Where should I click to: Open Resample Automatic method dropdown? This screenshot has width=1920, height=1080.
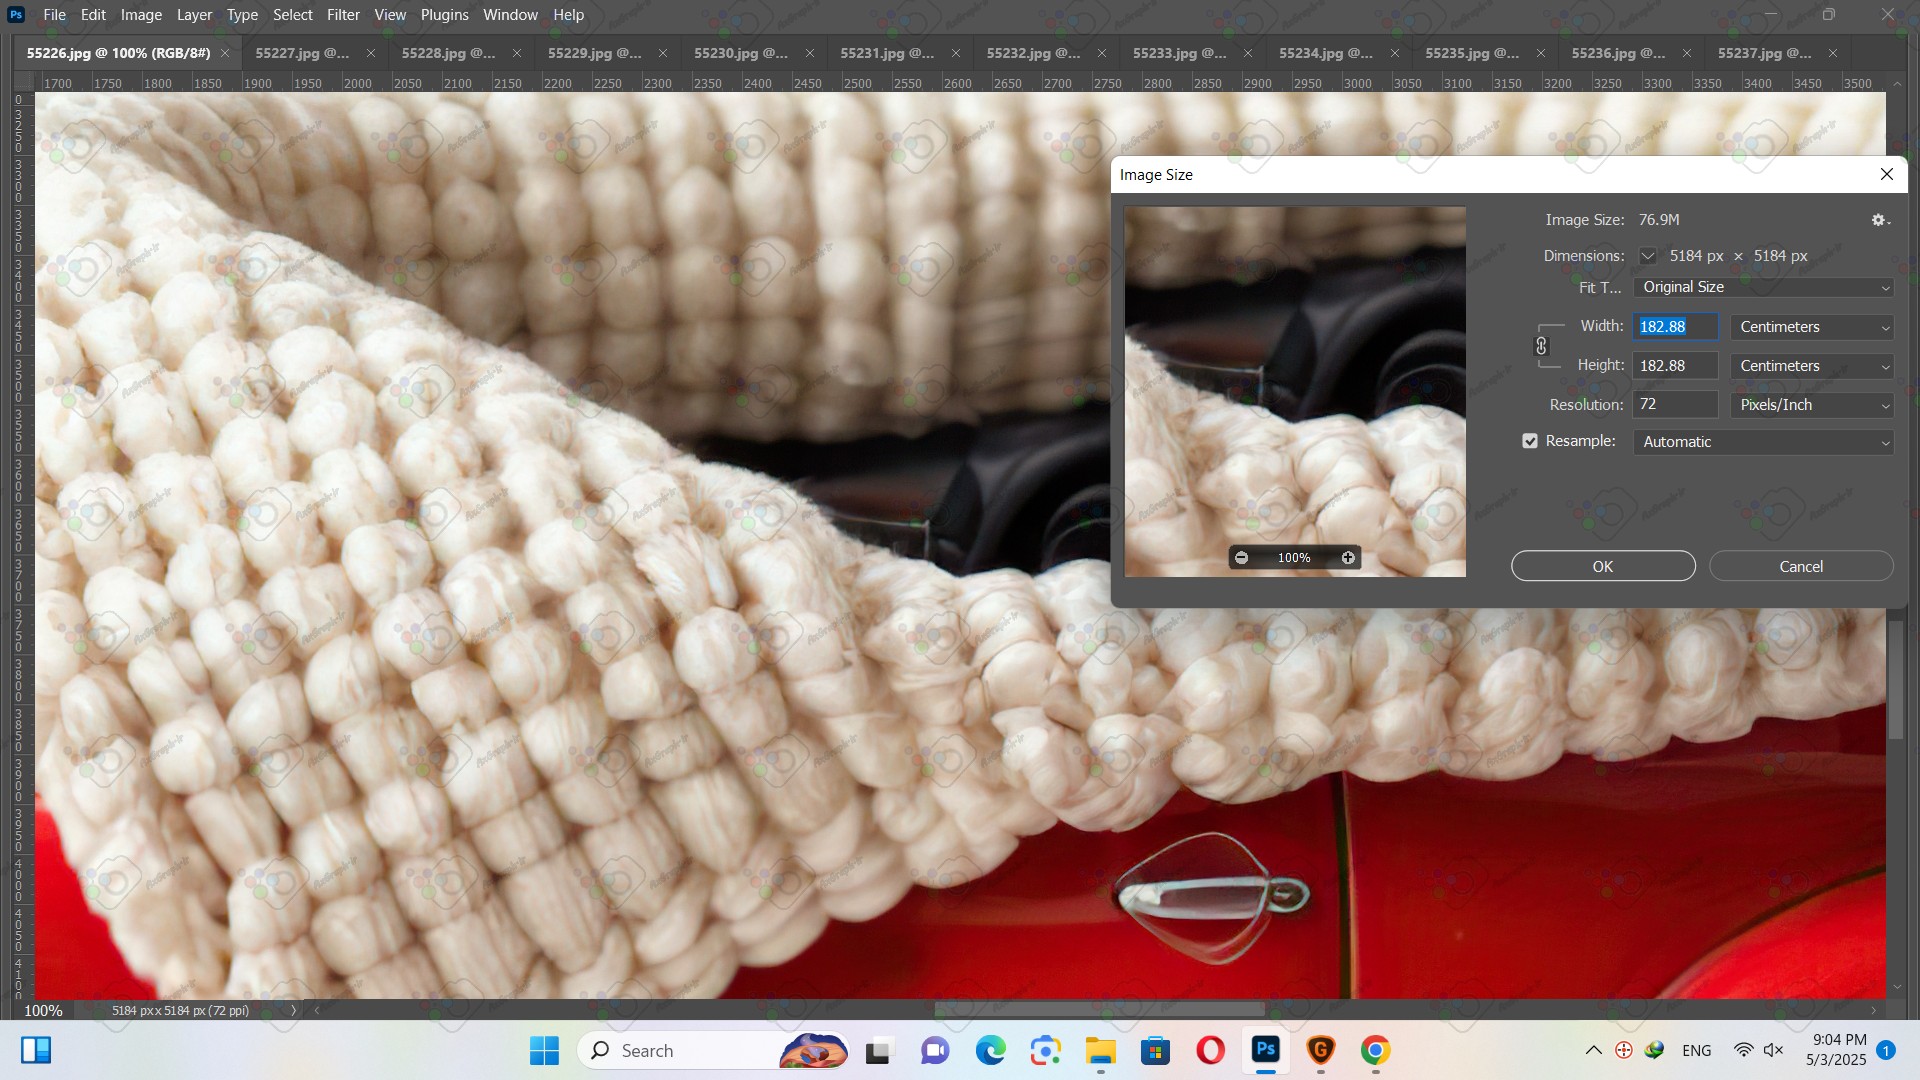[x=1764, y=442]
